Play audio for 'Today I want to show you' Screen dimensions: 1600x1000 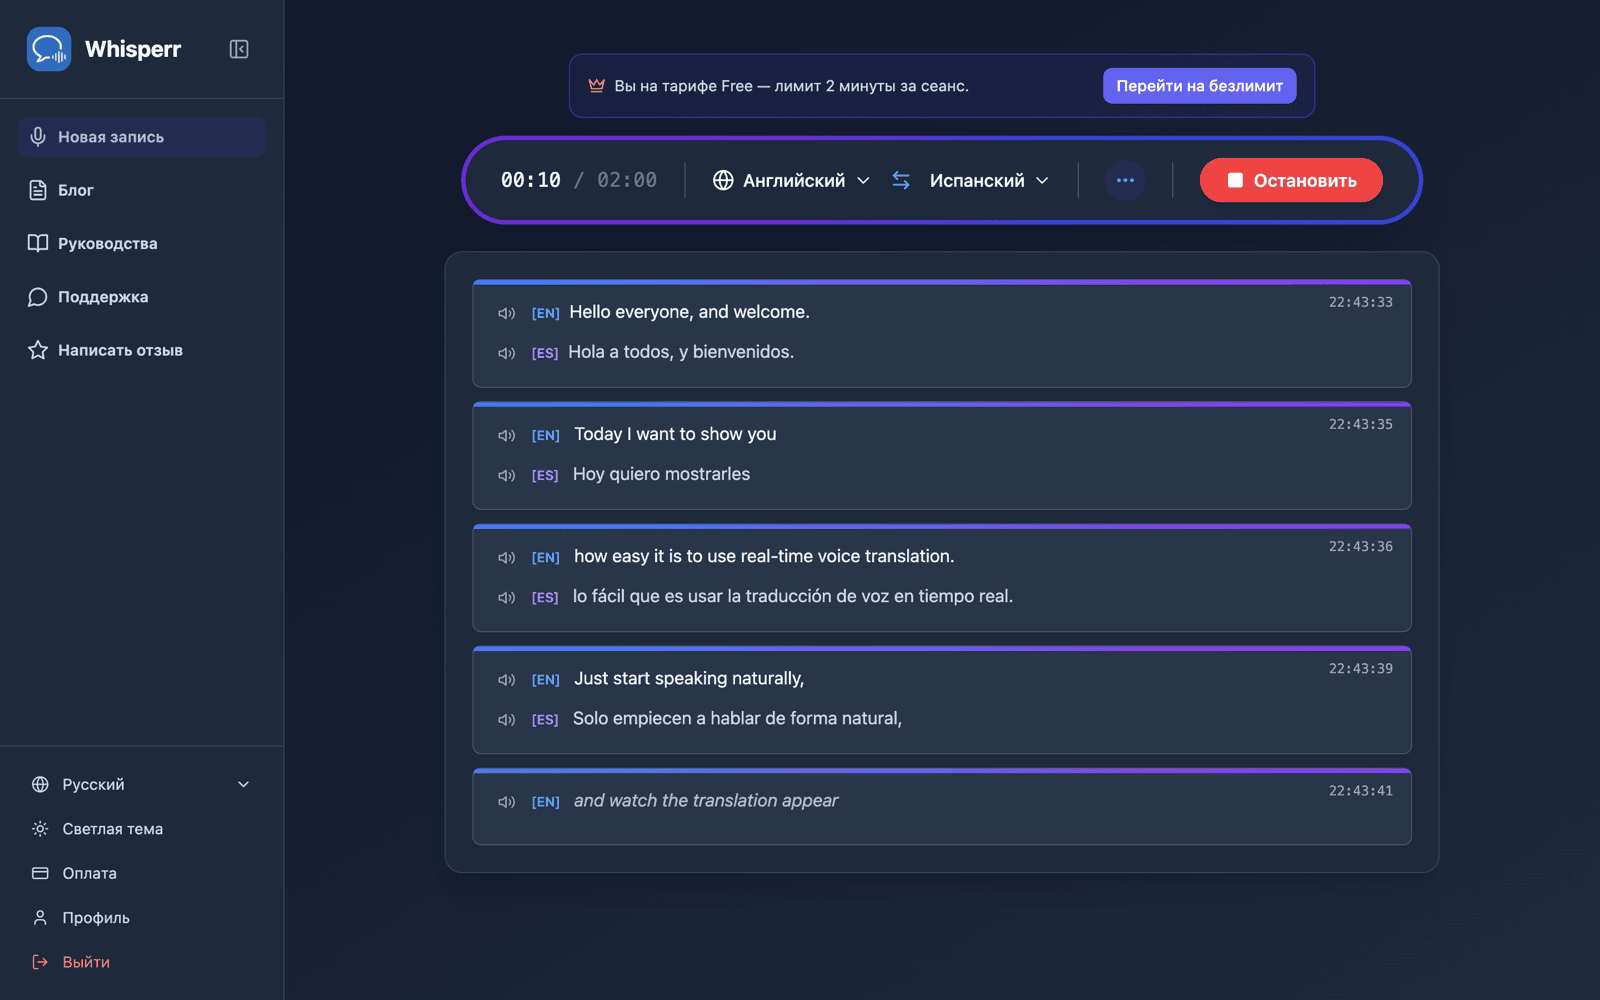tap(507, 435)
